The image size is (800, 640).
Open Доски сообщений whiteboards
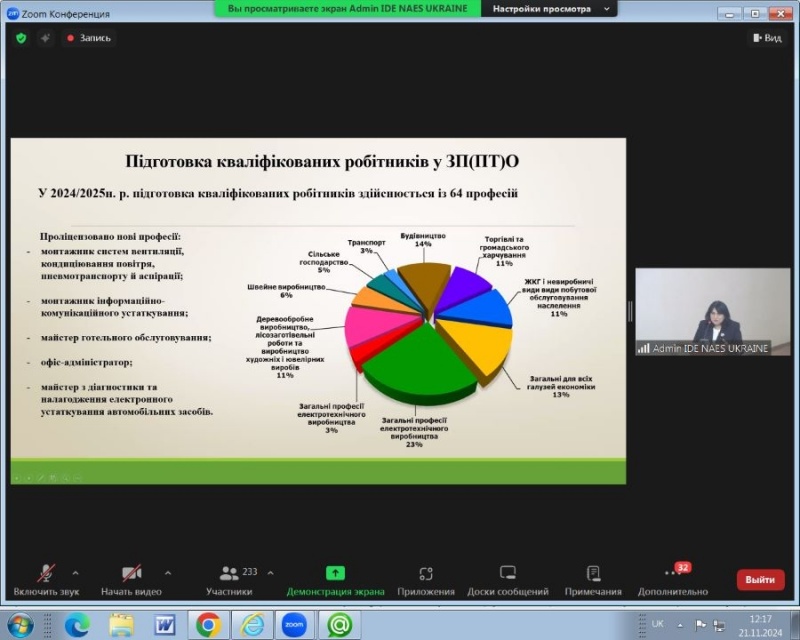[507, 573]
